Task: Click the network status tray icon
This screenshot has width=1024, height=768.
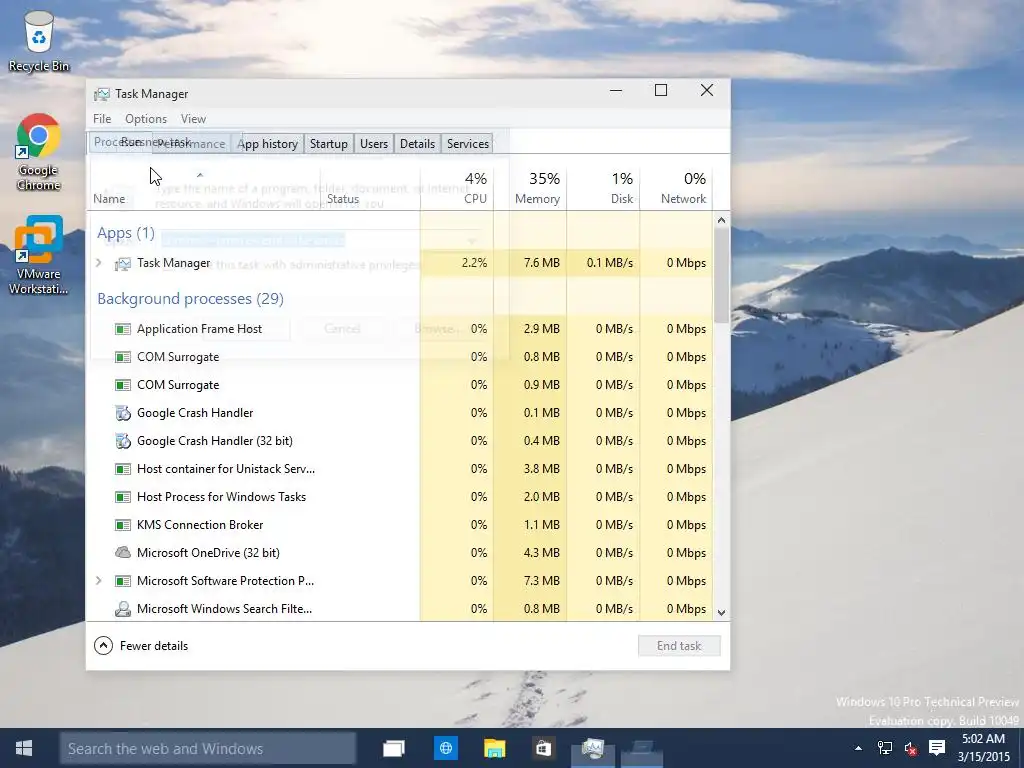Action: click(885, 748)
